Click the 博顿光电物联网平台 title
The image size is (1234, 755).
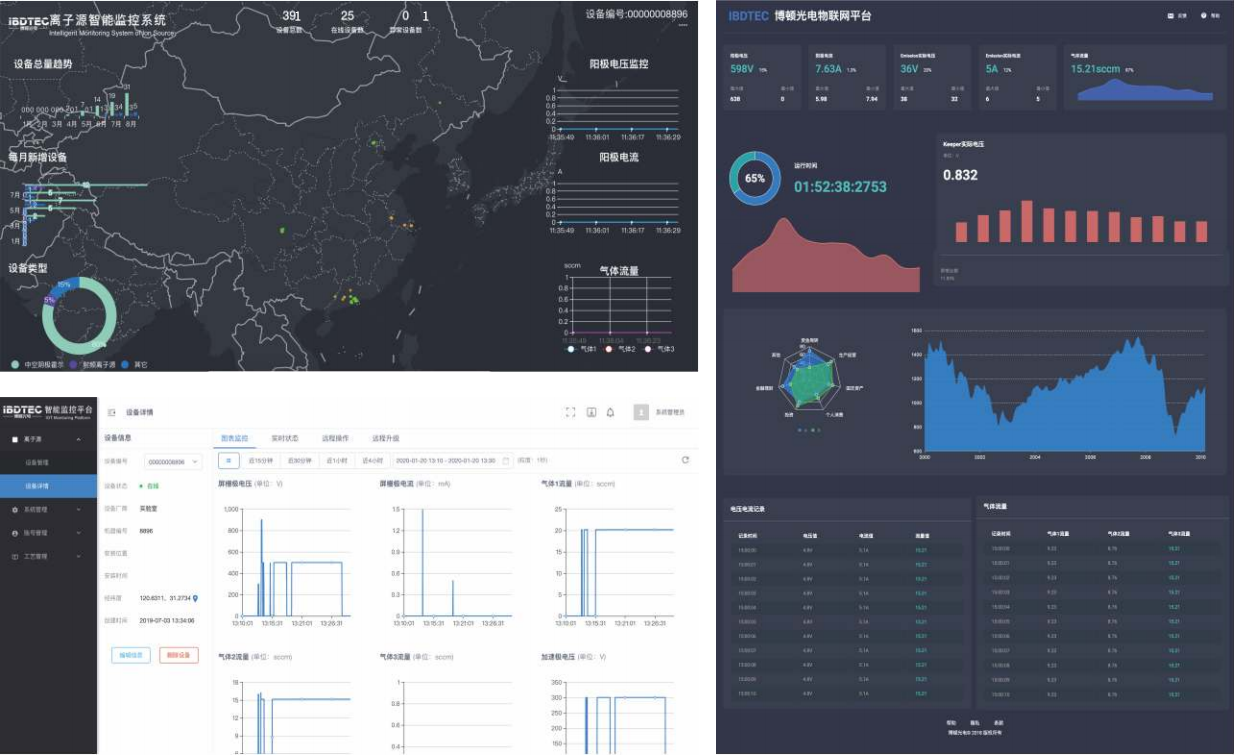pyautogui.click(x=822, y=16)
